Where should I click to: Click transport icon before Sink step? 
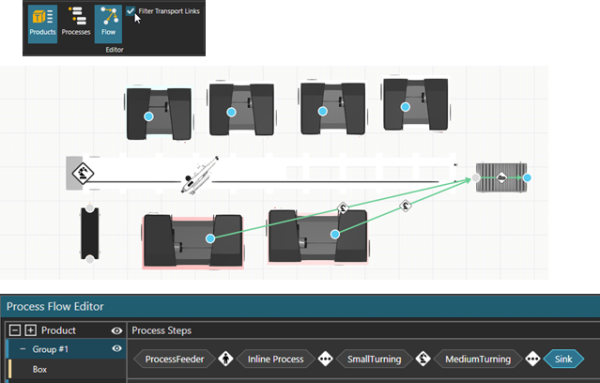click(533, 359)
